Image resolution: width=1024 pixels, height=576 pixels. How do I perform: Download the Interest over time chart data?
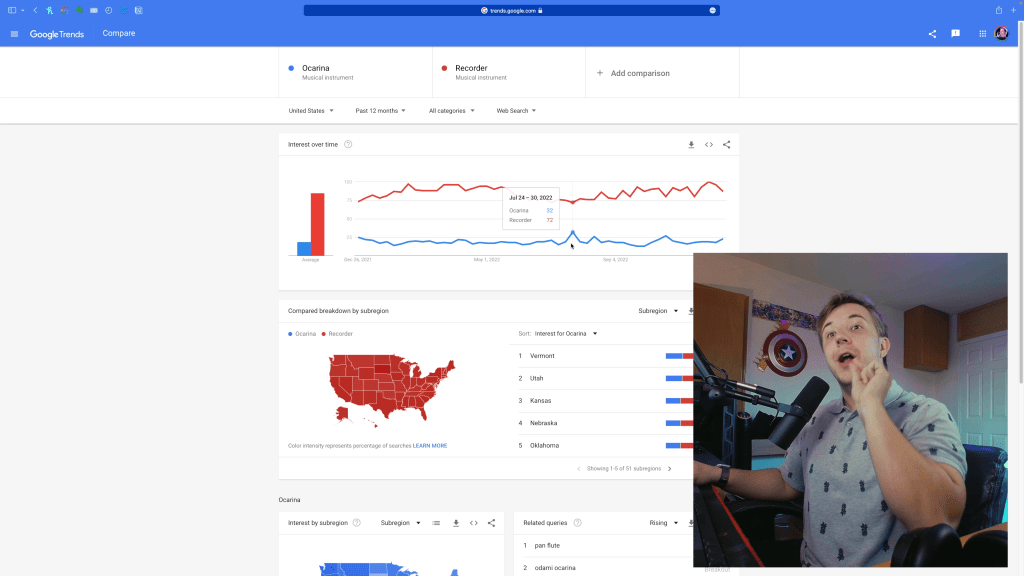[x=691, y=145]
